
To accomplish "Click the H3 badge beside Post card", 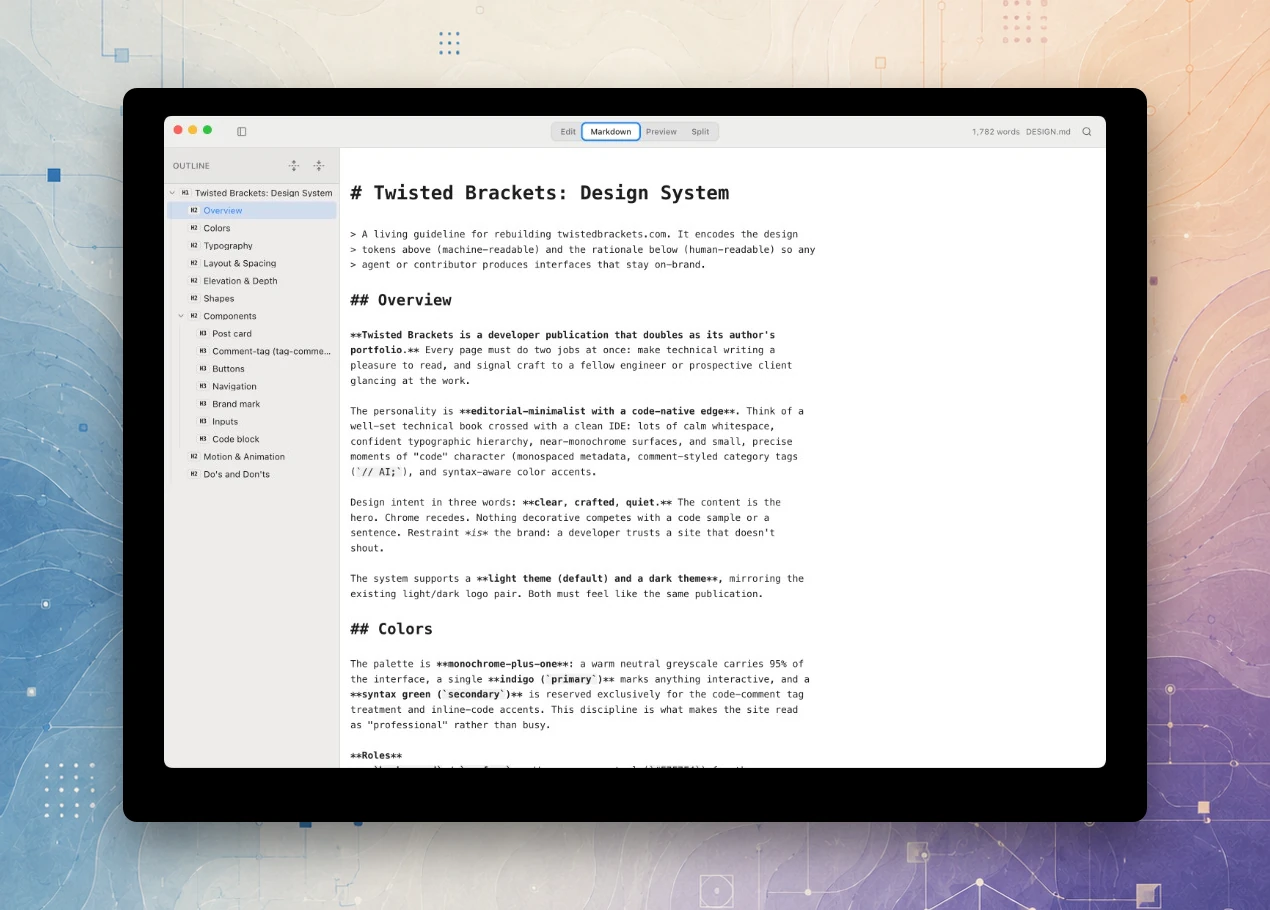I will point(203,333).
